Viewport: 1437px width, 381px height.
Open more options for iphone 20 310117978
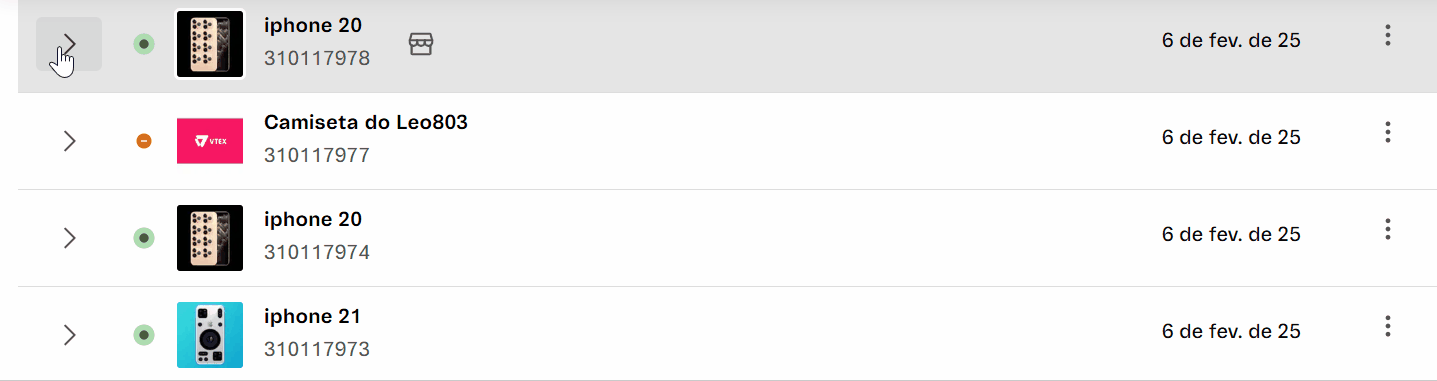click(1387, 36)
